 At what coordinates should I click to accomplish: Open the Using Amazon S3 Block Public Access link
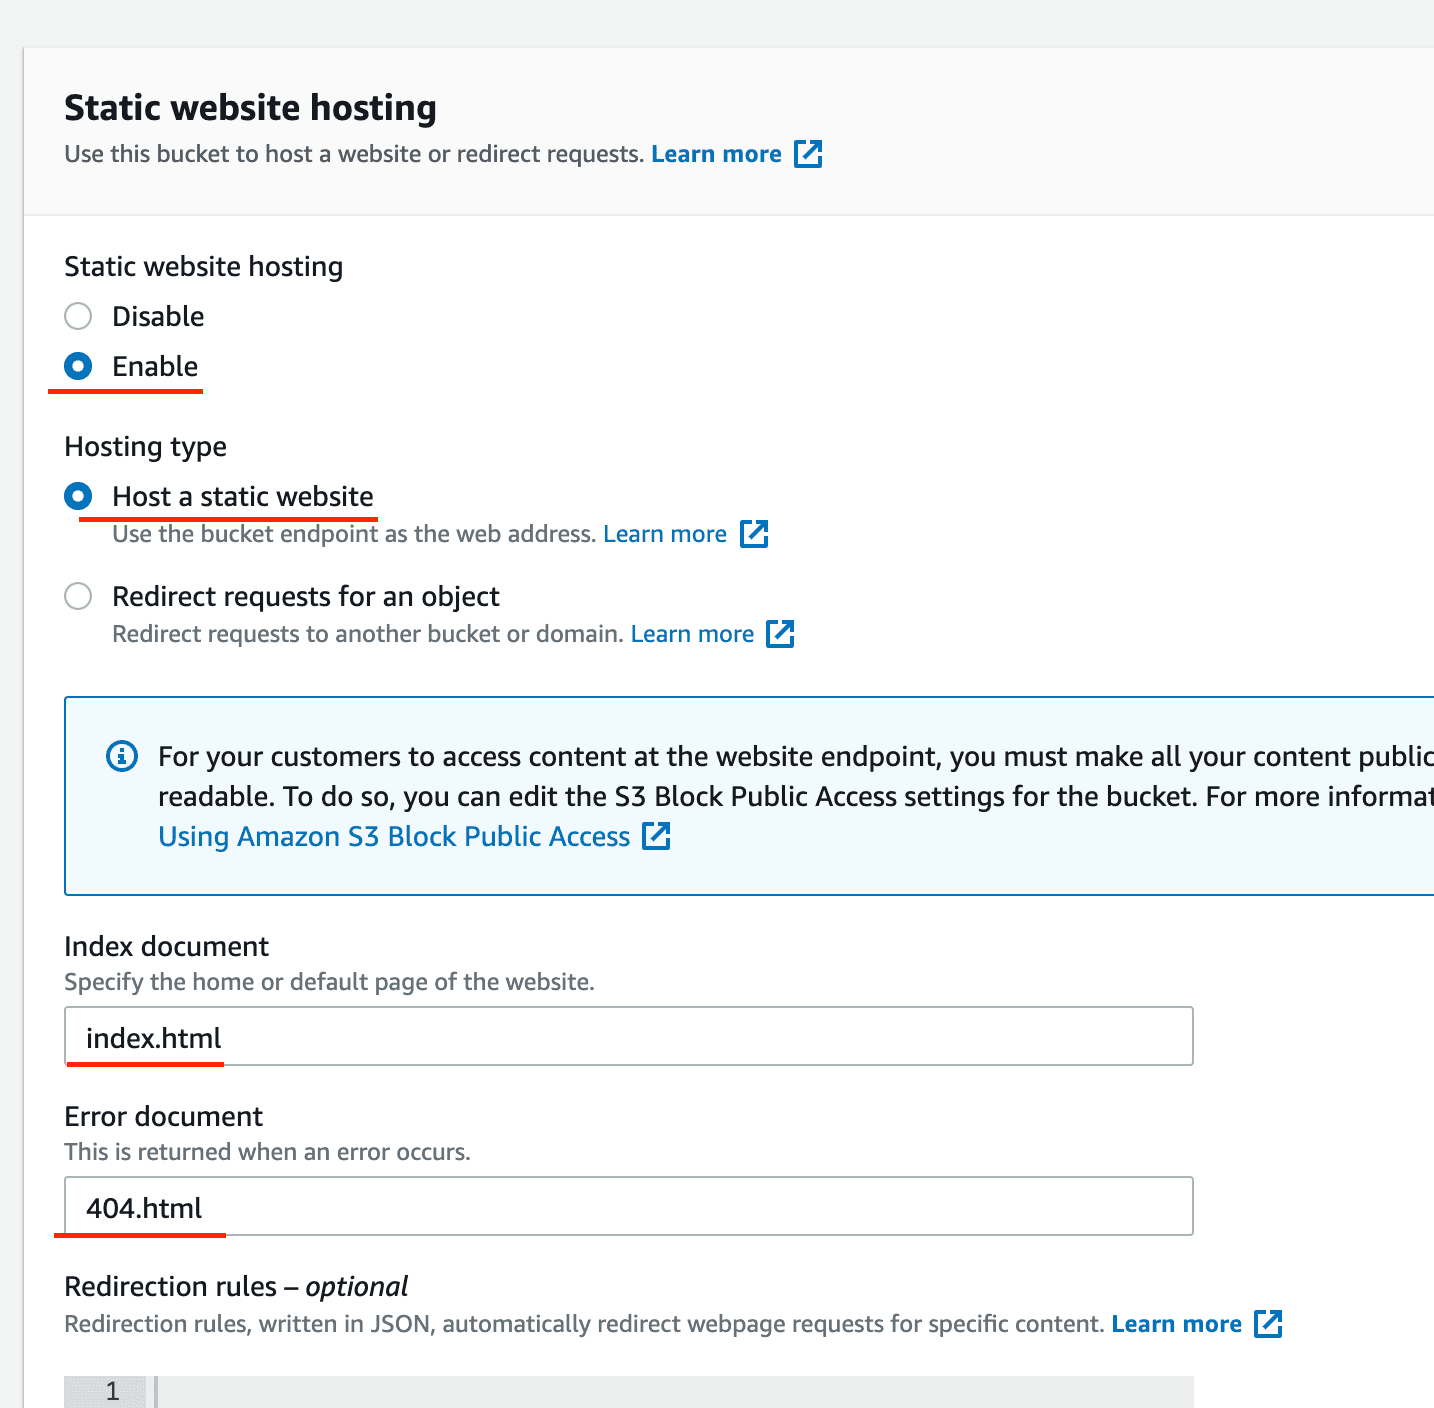click(x=393, y=836)
